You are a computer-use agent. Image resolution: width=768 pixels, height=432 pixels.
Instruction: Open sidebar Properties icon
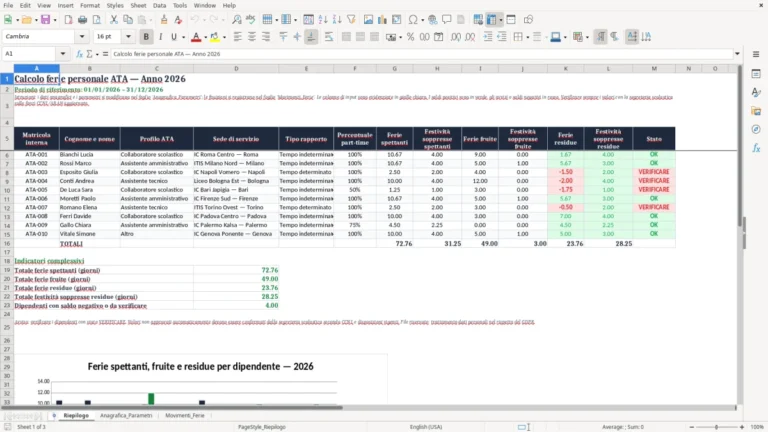(756, 73)
